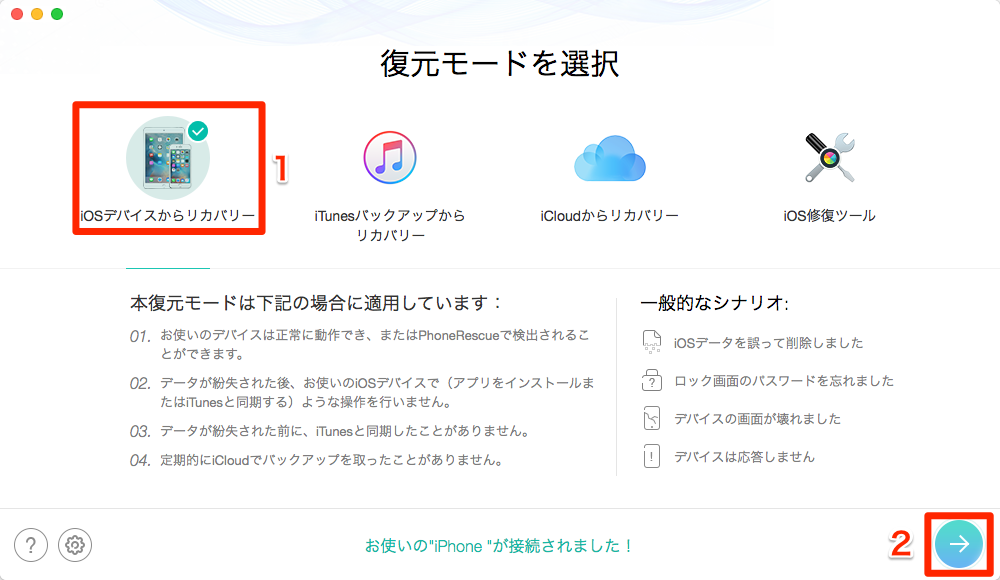Click text 'デバイスの画面が壊れました'
1000x580 pixels.
click(x=758, y=419)
